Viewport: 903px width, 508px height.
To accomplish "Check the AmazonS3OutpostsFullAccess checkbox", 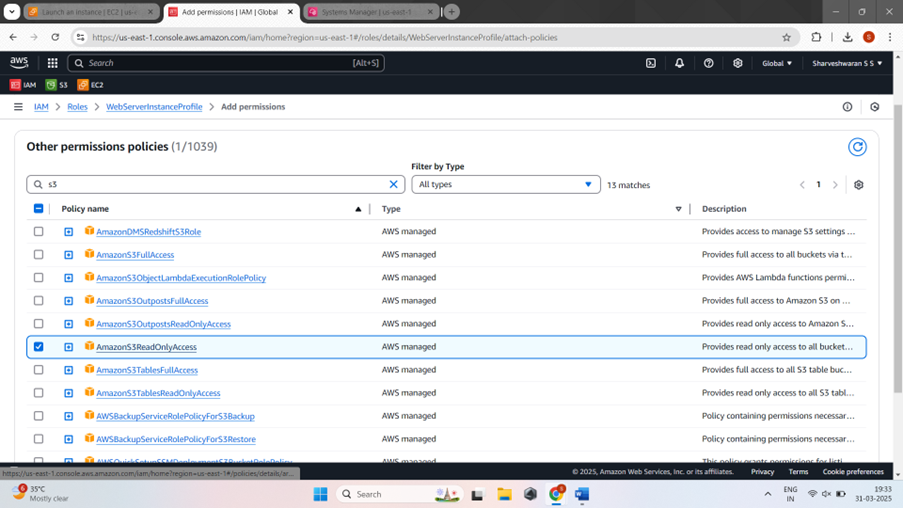I will [x=39, y=301].
